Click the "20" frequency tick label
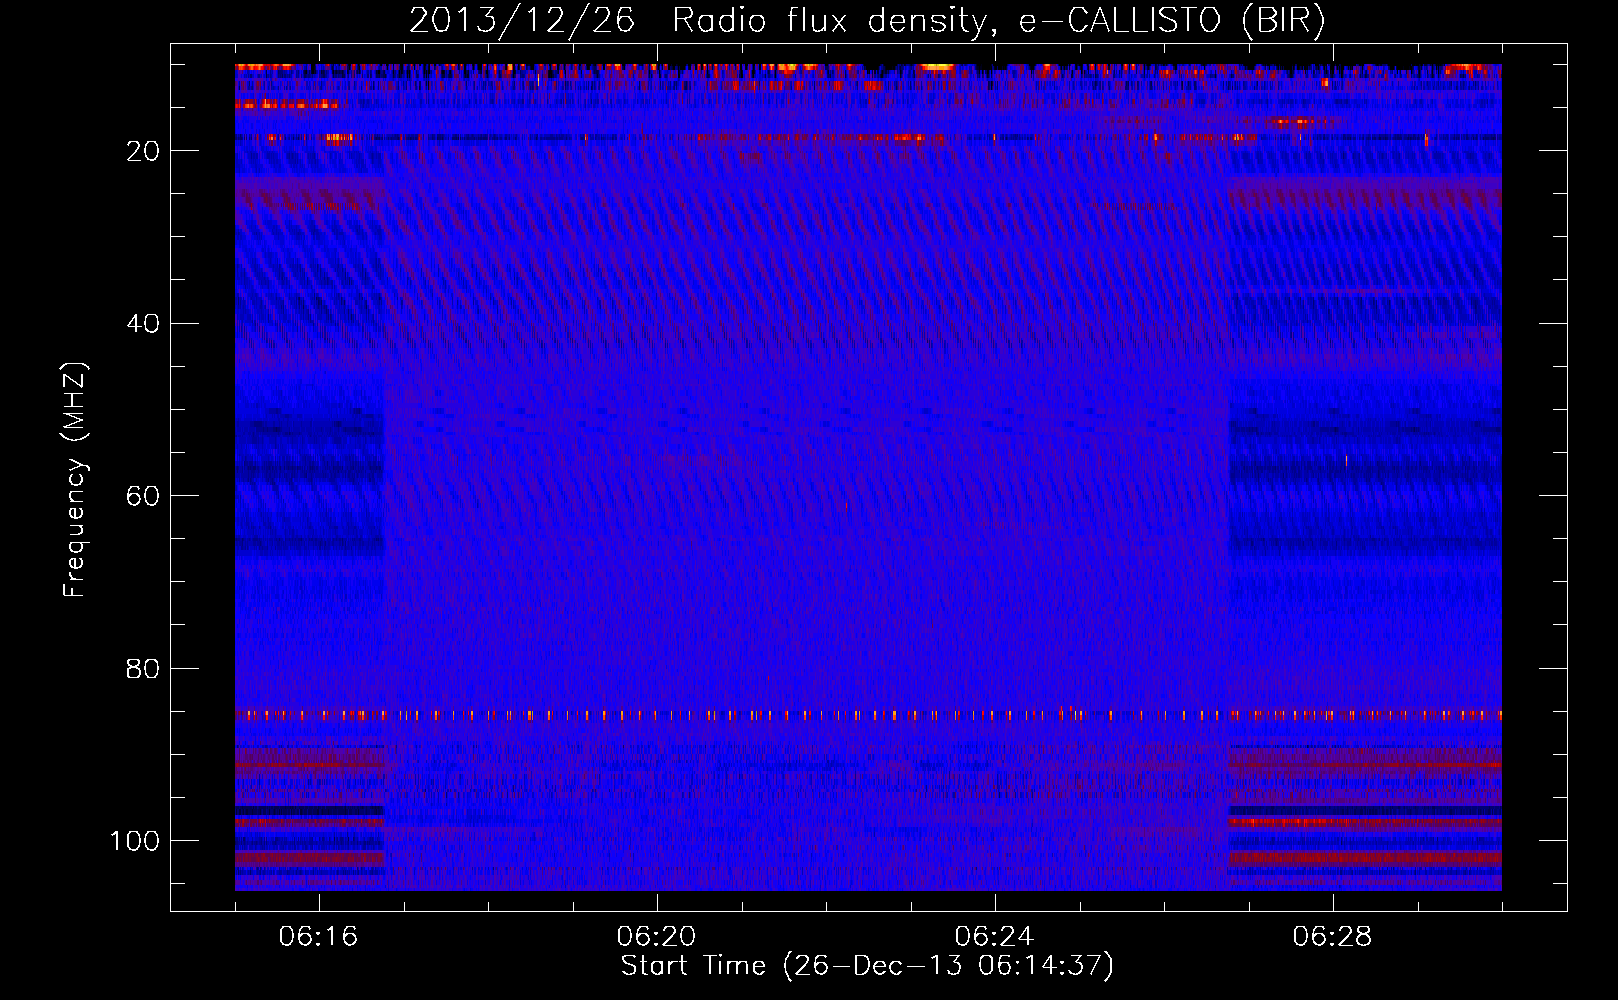Image resolution: width=1618 pixels, height=1000 pixels. click(x=144, y=151)
